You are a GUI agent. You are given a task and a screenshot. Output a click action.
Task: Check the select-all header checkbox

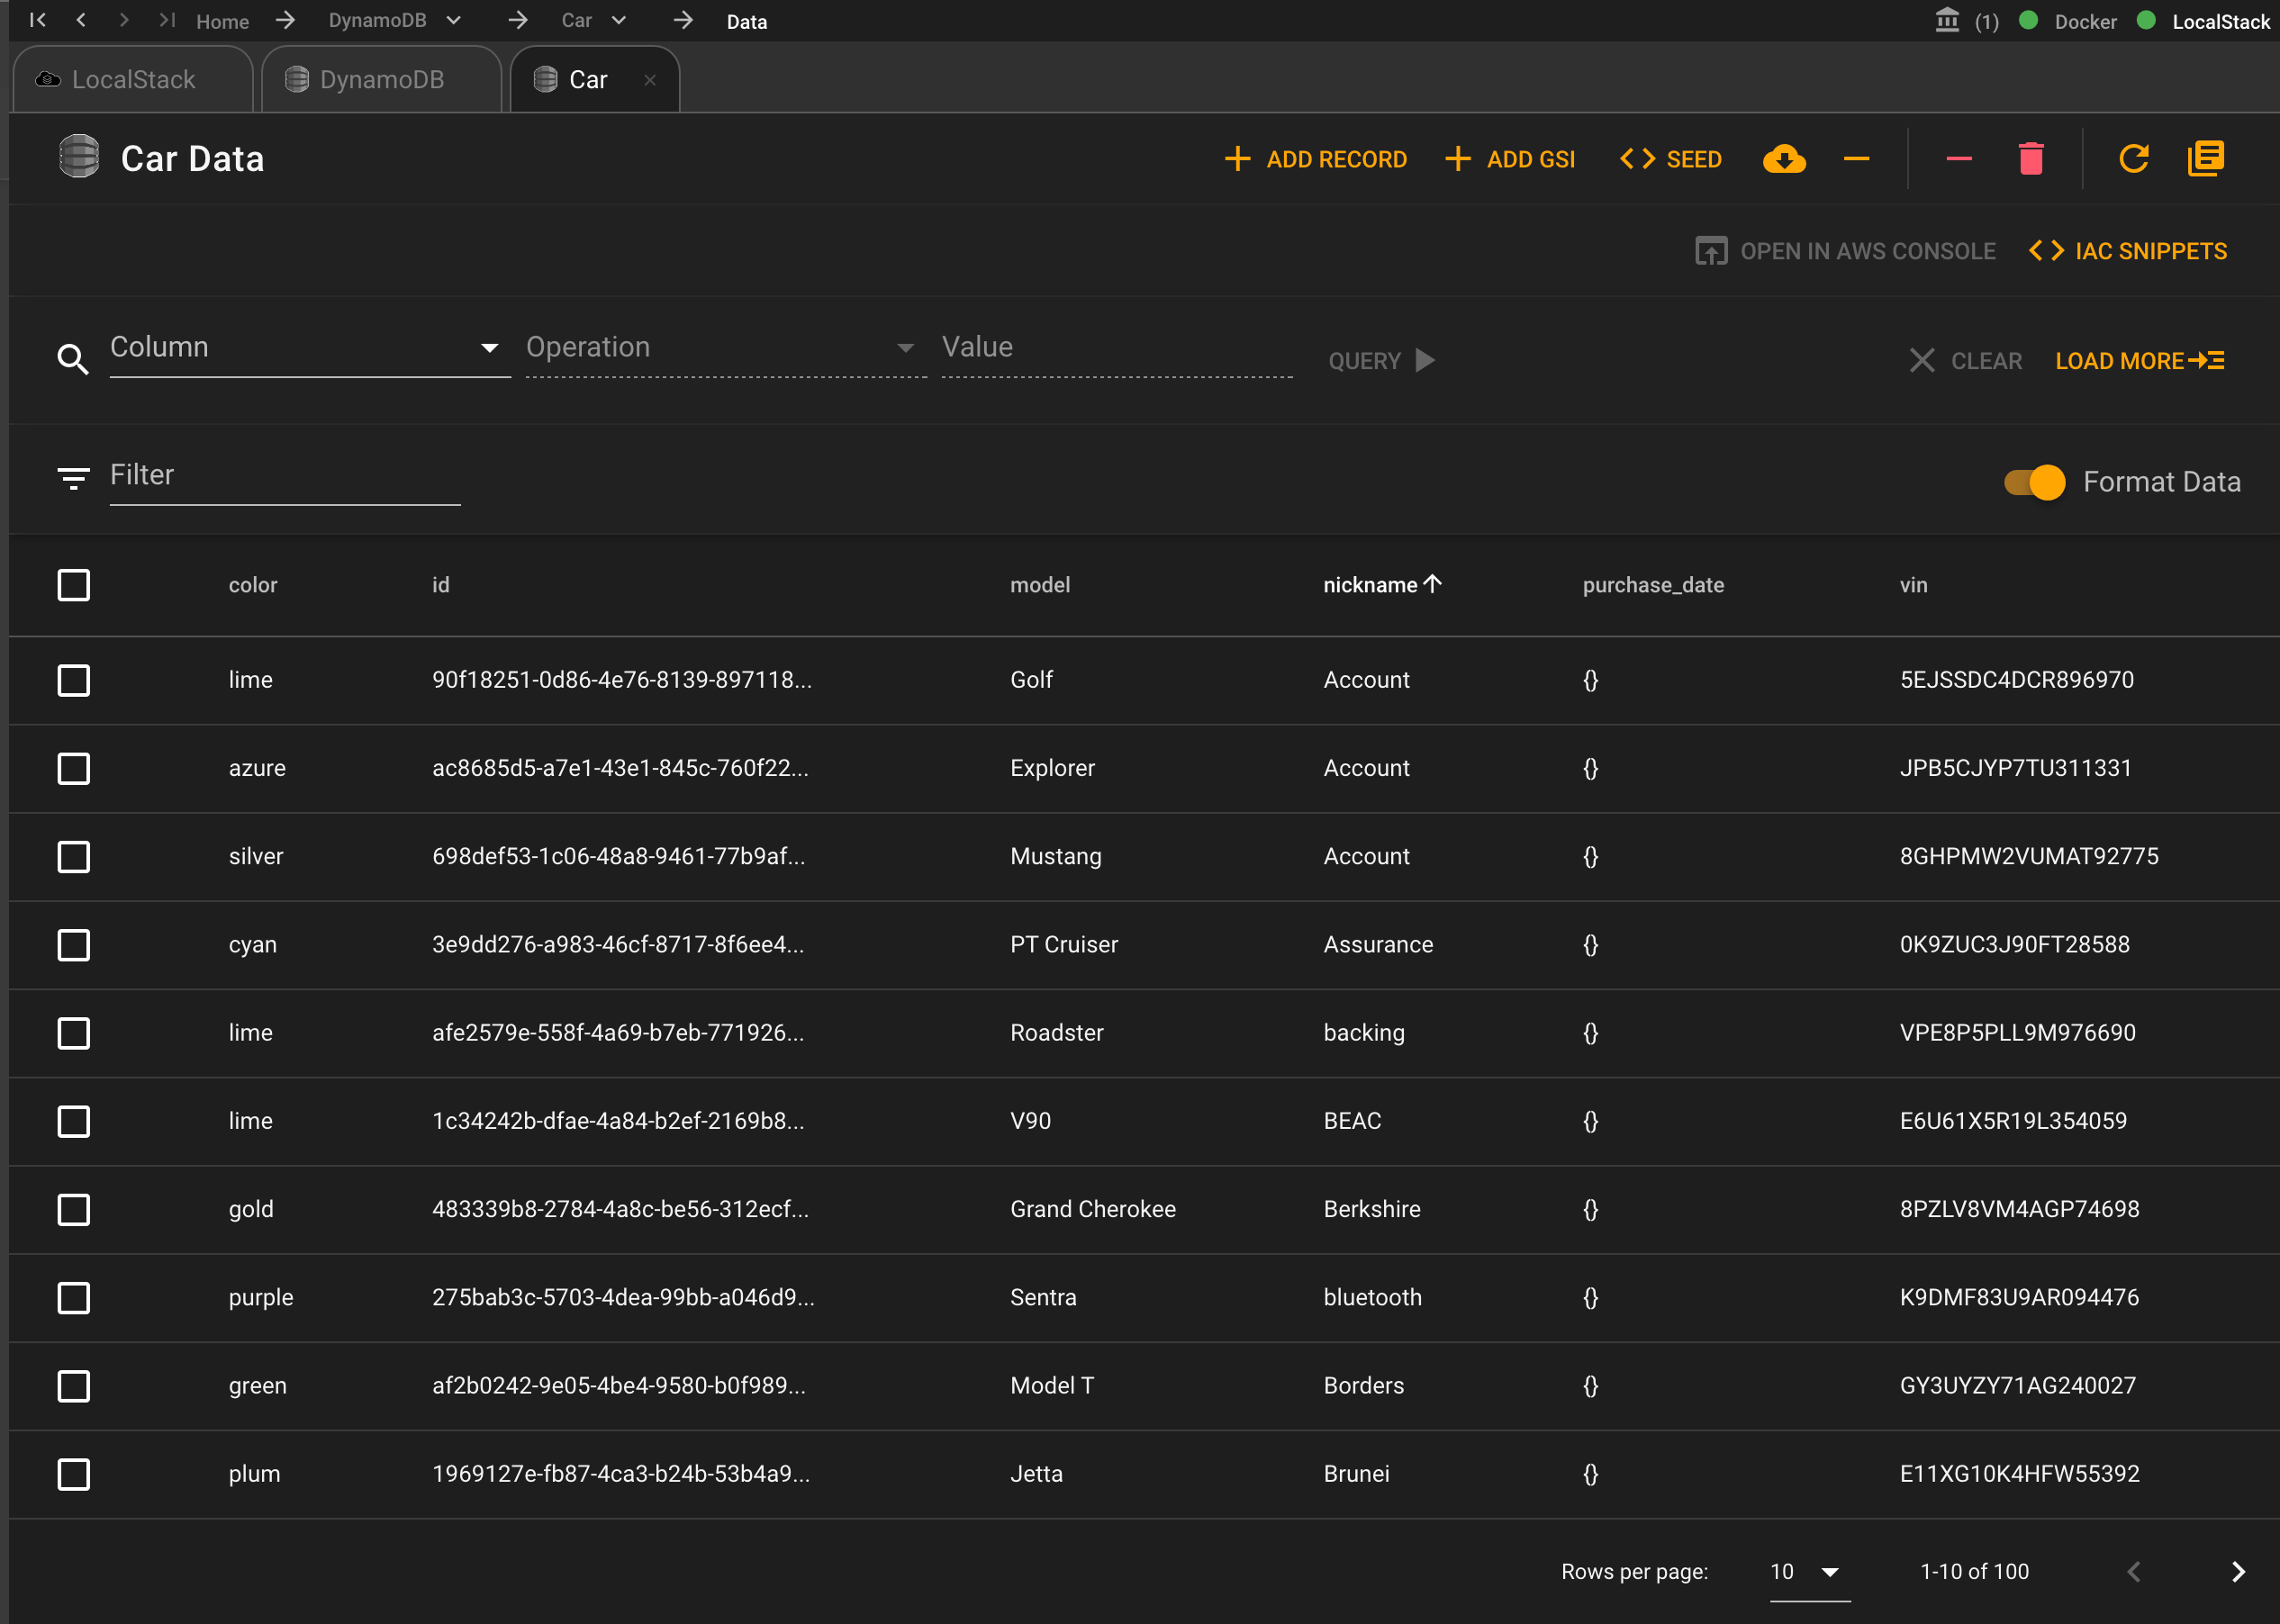(x=73, y=585)
